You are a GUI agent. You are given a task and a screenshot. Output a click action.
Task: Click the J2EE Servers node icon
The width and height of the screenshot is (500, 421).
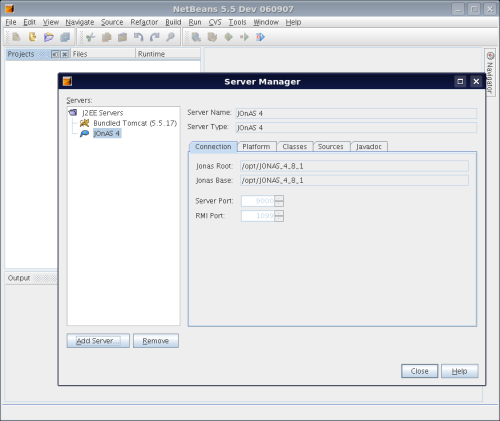pos(73,113)
